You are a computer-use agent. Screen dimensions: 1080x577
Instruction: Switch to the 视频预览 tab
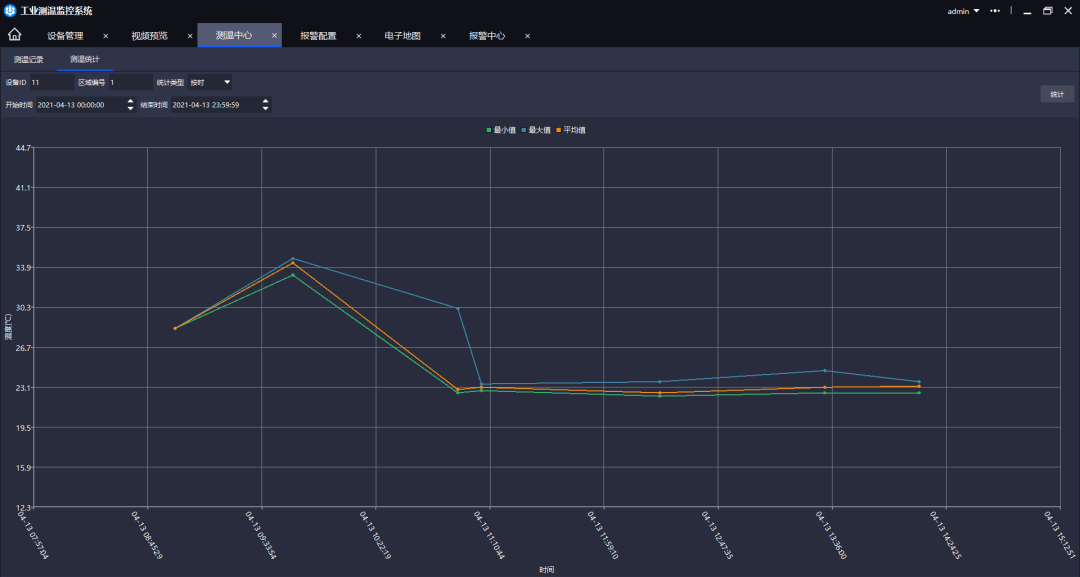click(x=149, y=36)
